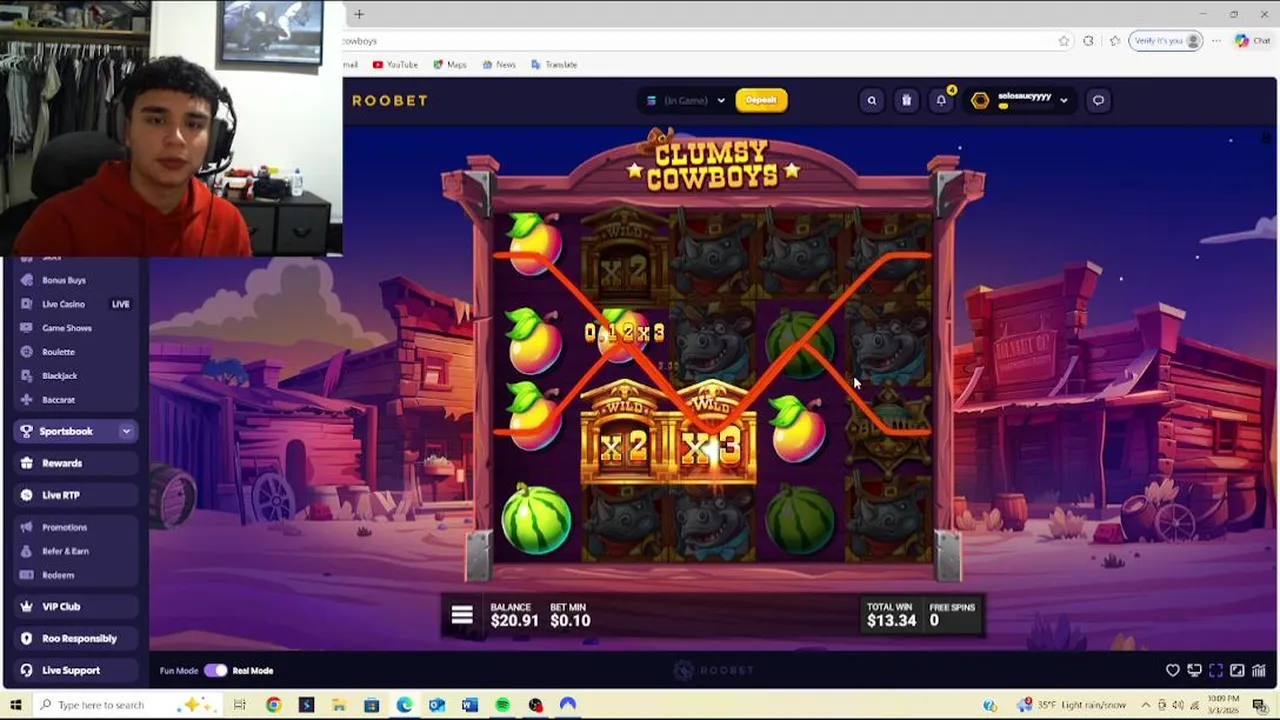Click the ROOBET logo
This screenshot has width=1280, height=720.
[x=389, y=100]
